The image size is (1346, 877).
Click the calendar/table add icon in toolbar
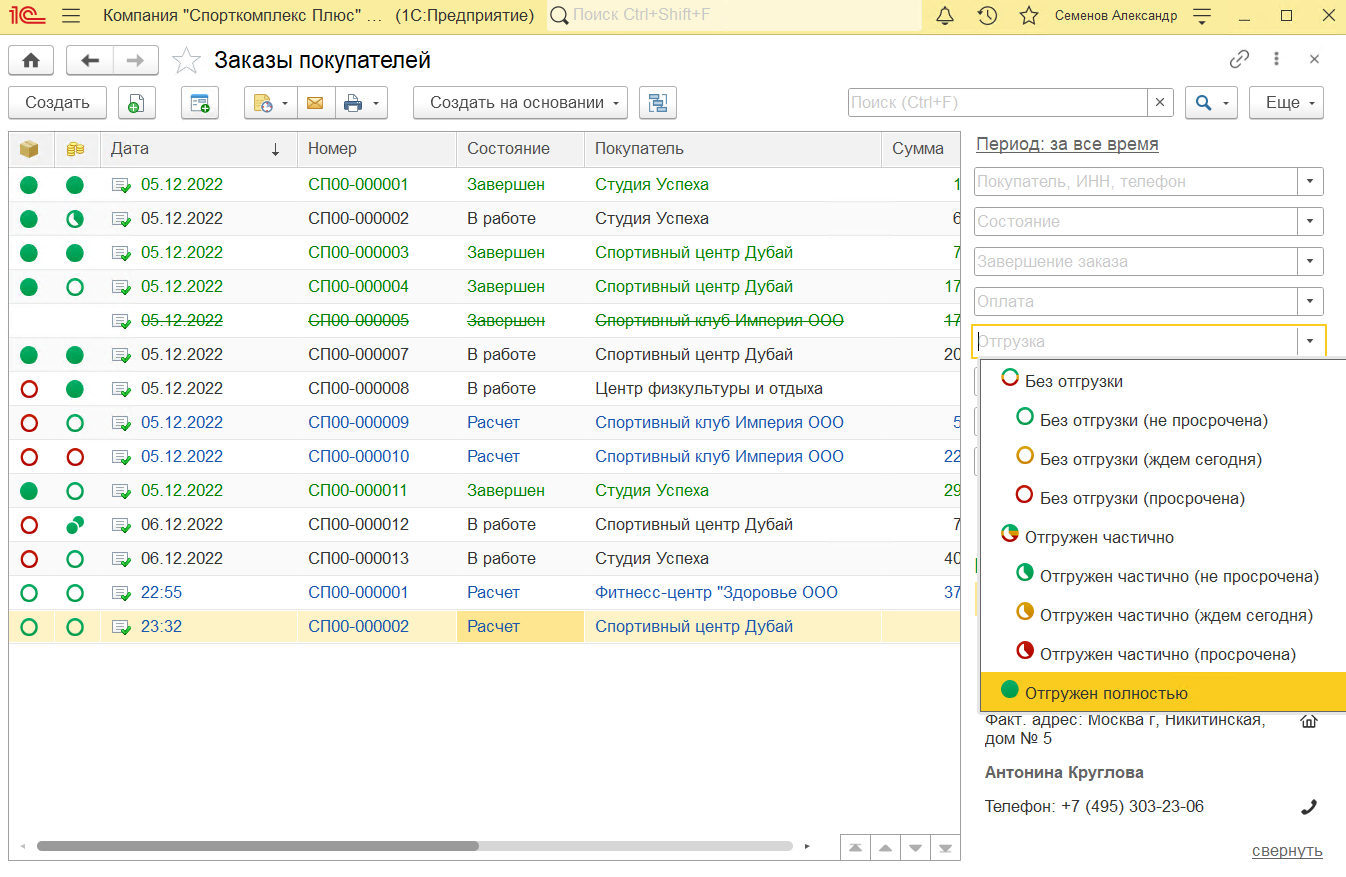(200, 103)
